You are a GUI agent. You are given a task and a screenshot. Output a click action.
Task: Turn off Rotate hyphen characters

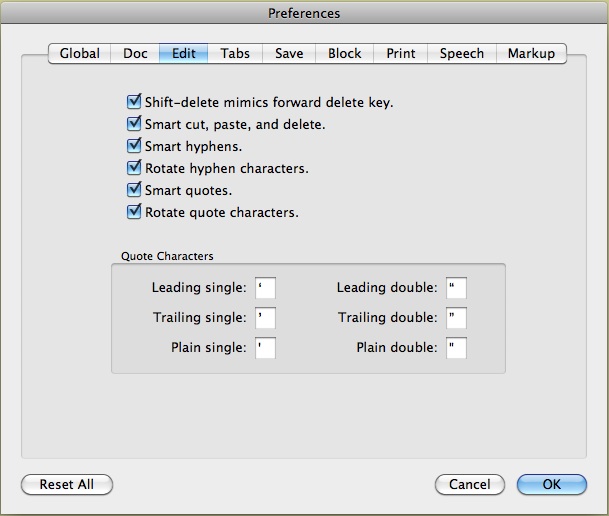(x=134, y=168)
